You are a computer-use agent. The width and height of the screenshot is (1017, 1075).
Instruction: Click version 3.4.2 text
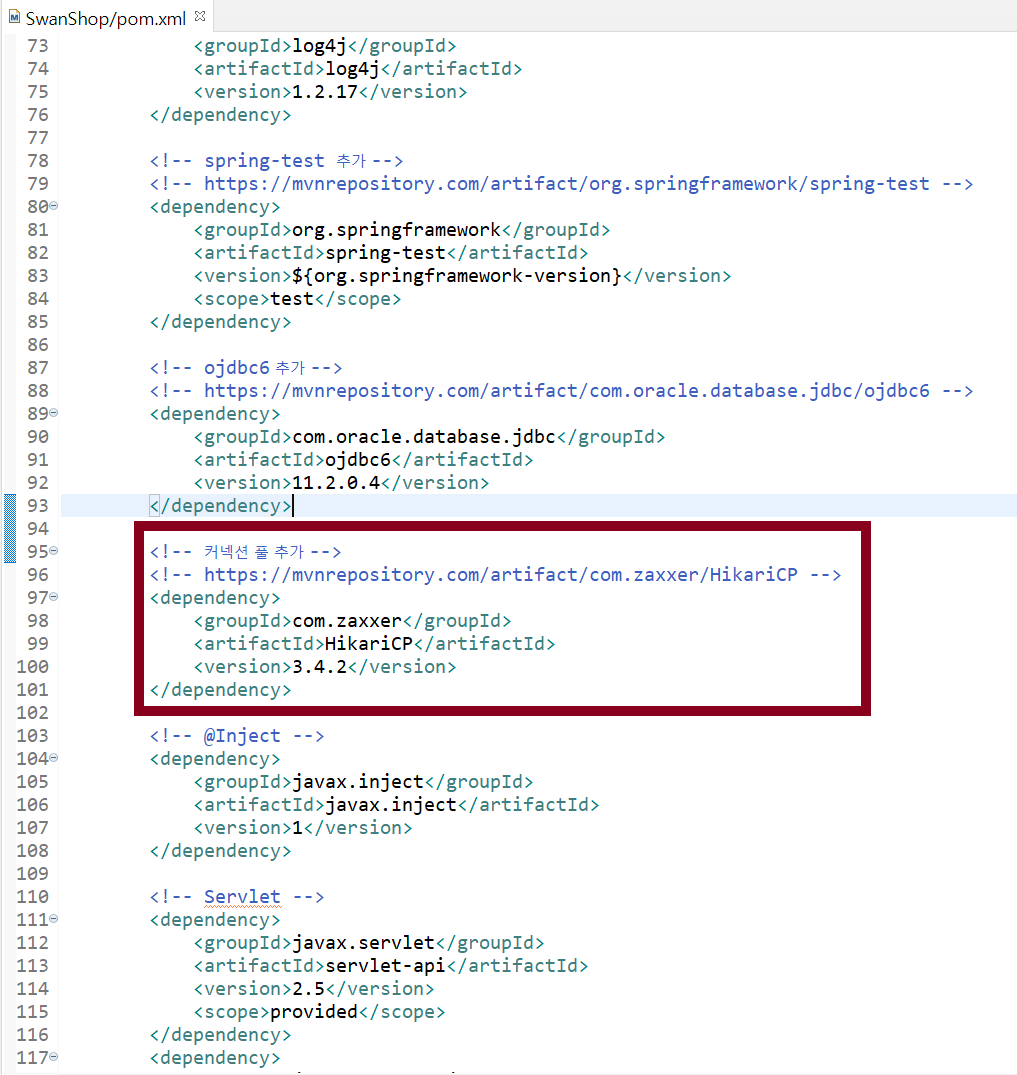320,666
